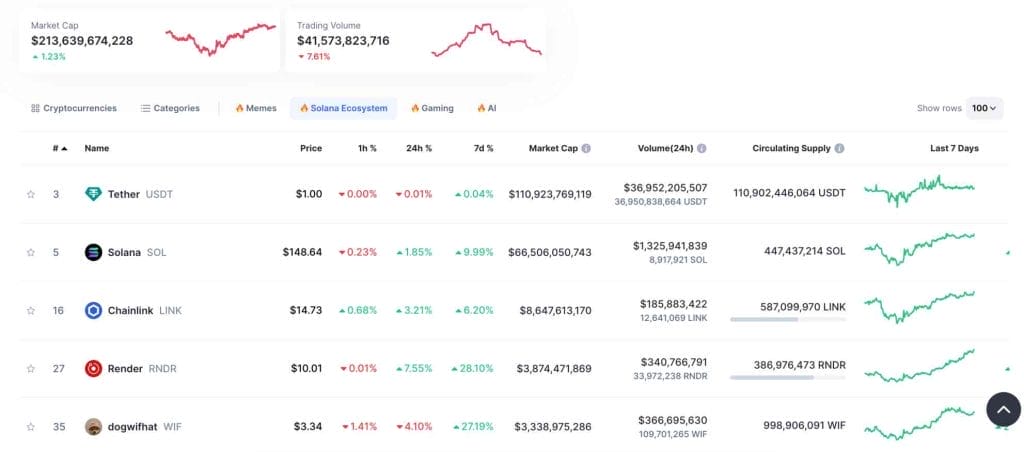1024x452 pixels.
Task: Sort table by 24h % column
Action: click(x=419, y=148)
